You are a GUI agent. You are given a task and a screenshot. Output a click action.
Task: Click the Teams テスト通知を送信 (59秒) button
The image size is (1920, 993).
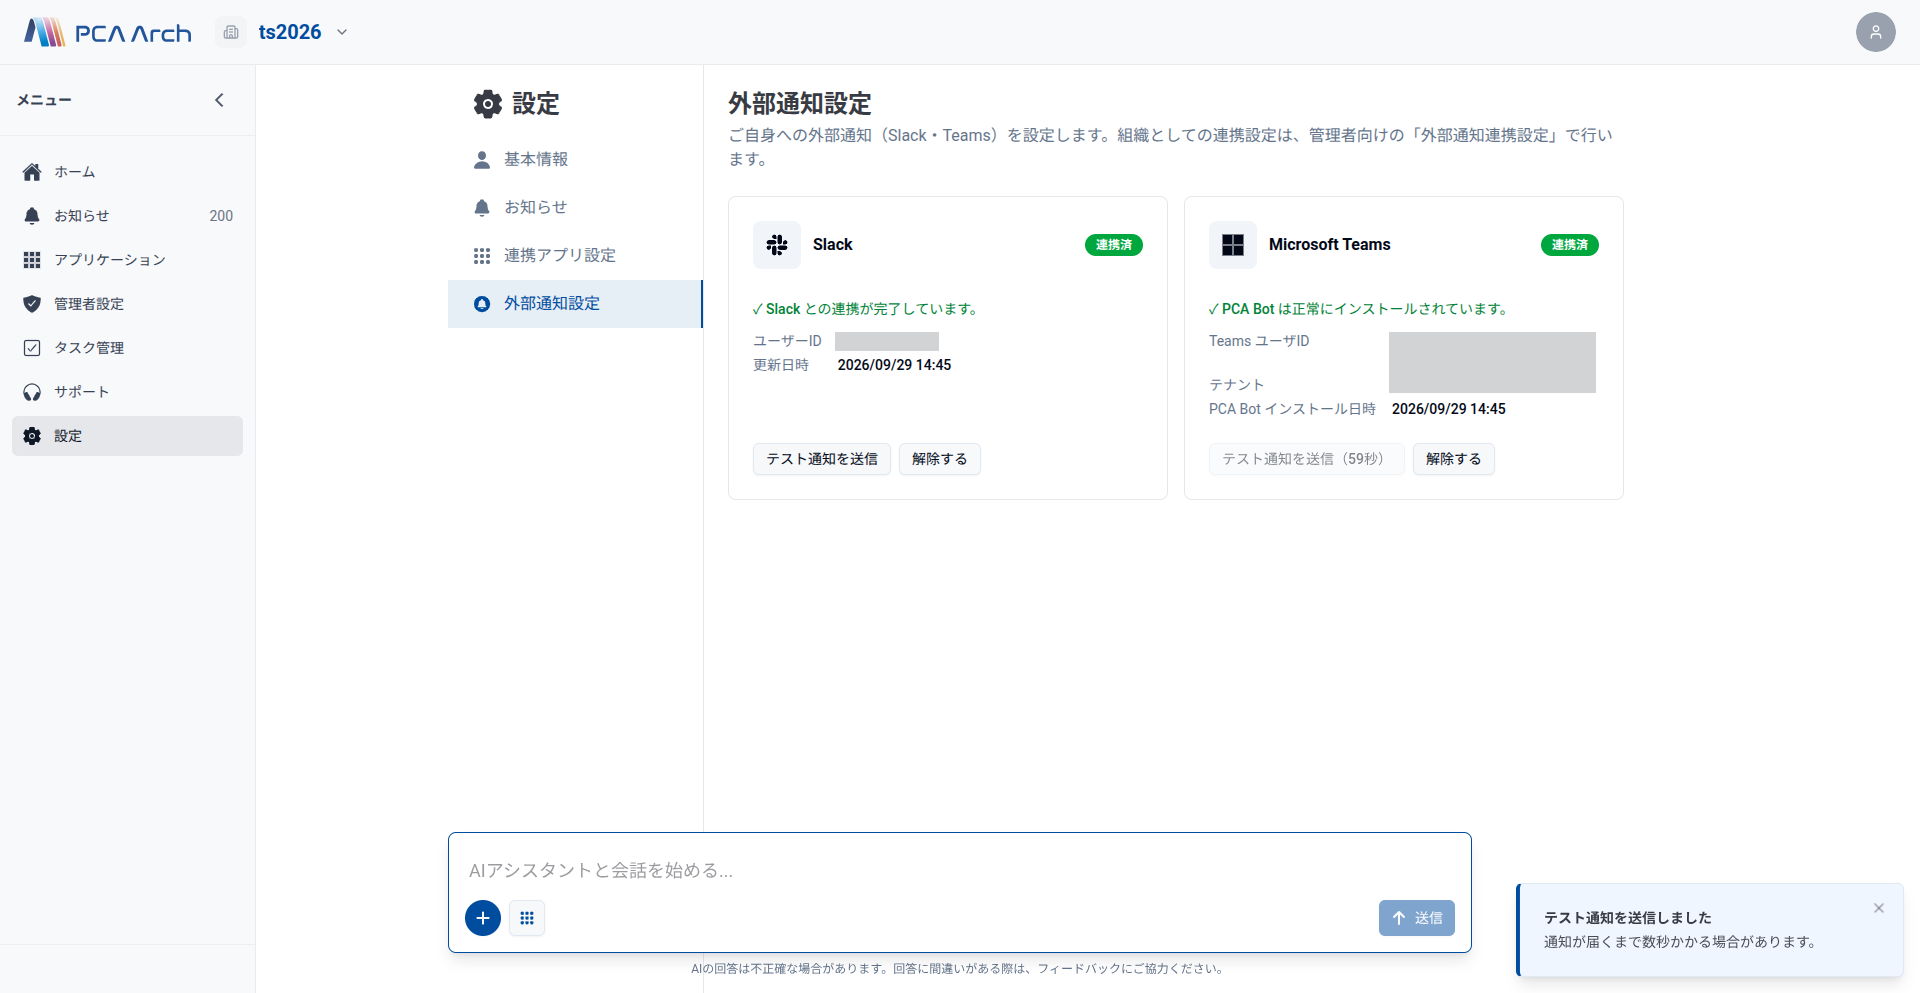[1307, 459]
